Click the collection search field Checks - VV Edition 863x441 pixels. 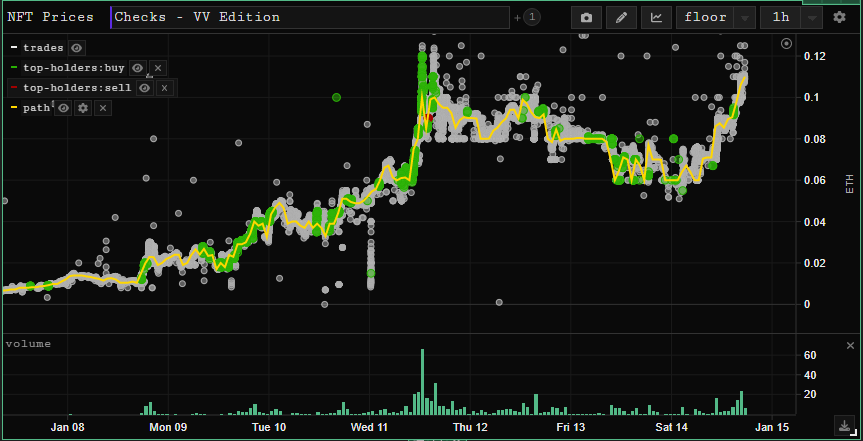click(x=311, y=17)
